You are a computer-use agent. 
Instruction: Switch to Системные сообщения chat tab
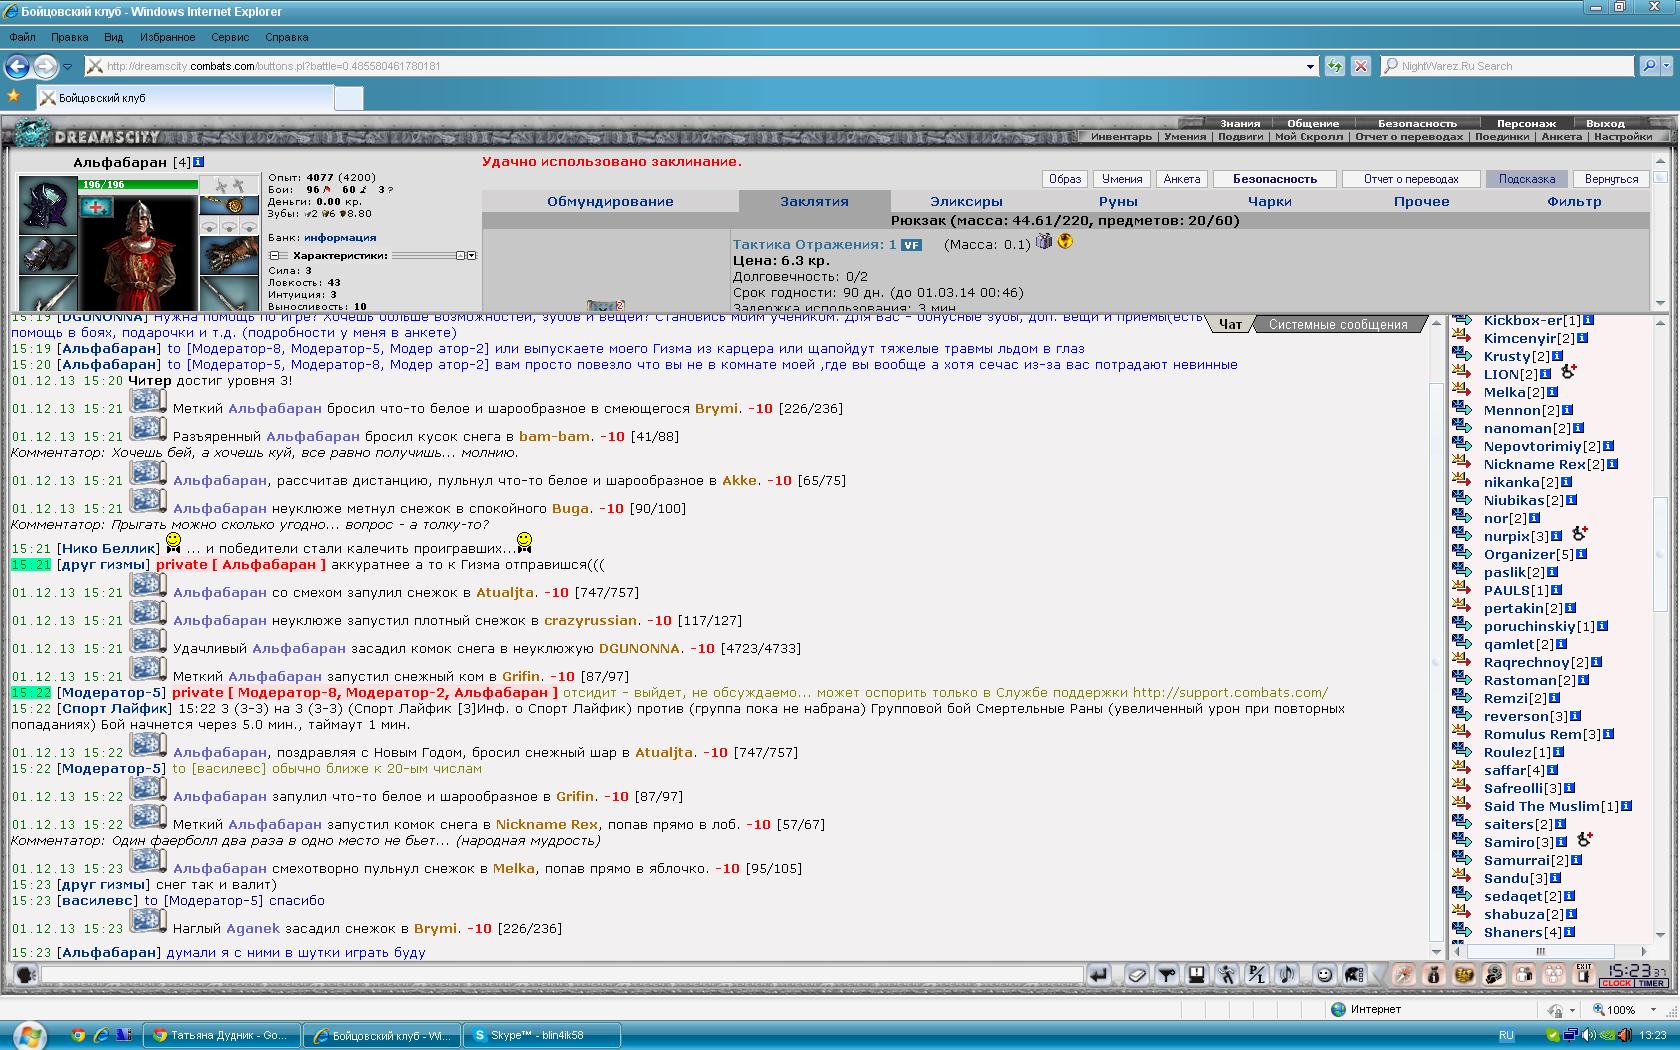pyautogui.click(x=1338, y=324)
